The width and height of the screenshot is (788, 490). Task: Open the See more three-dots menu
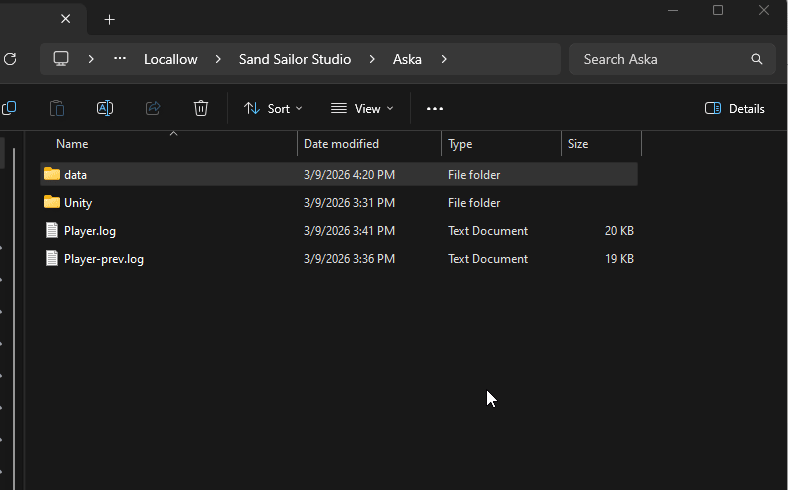coord(434,108)
